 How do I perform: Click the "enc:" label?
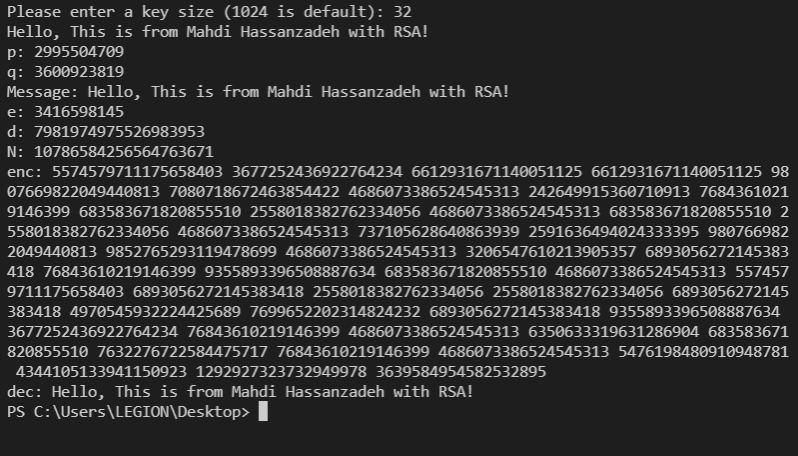point(23,171)
